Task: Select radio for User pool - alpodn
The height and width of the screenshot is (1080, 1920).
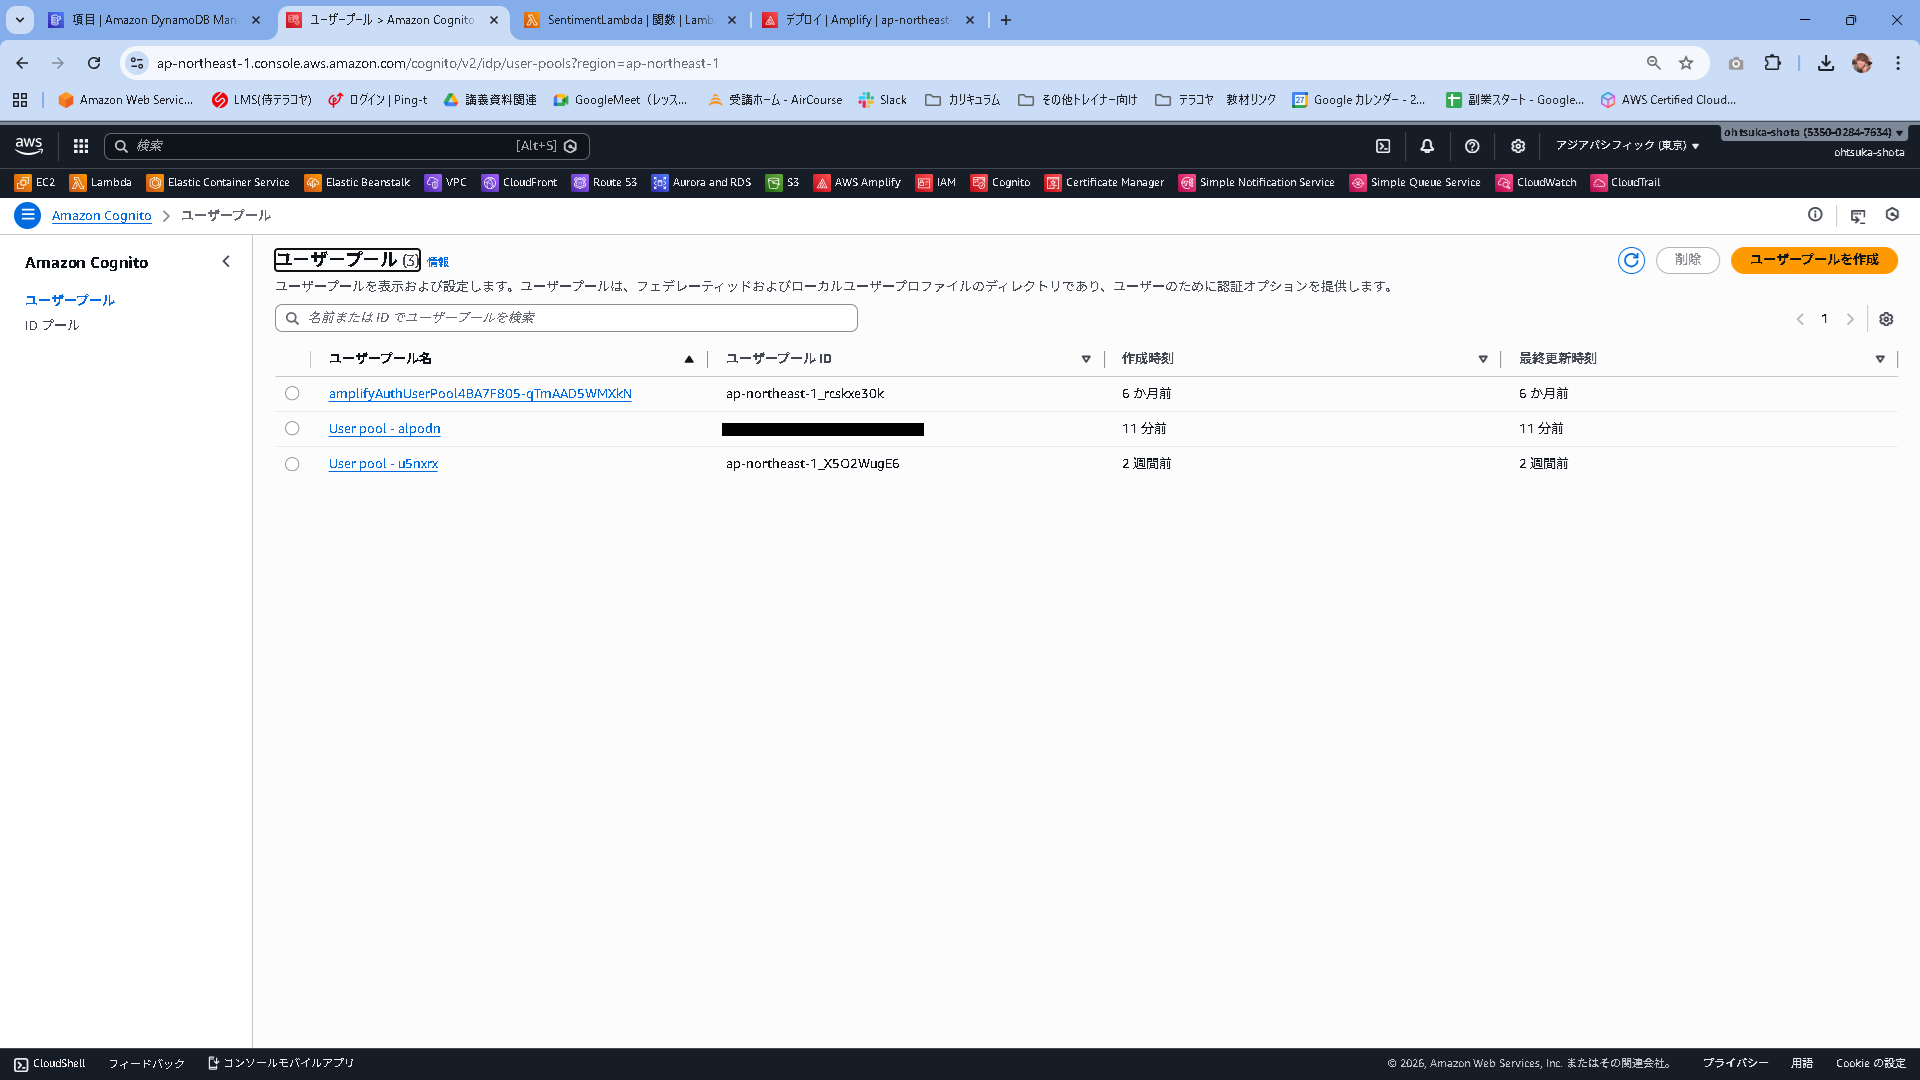Action: tap(292, 429)
